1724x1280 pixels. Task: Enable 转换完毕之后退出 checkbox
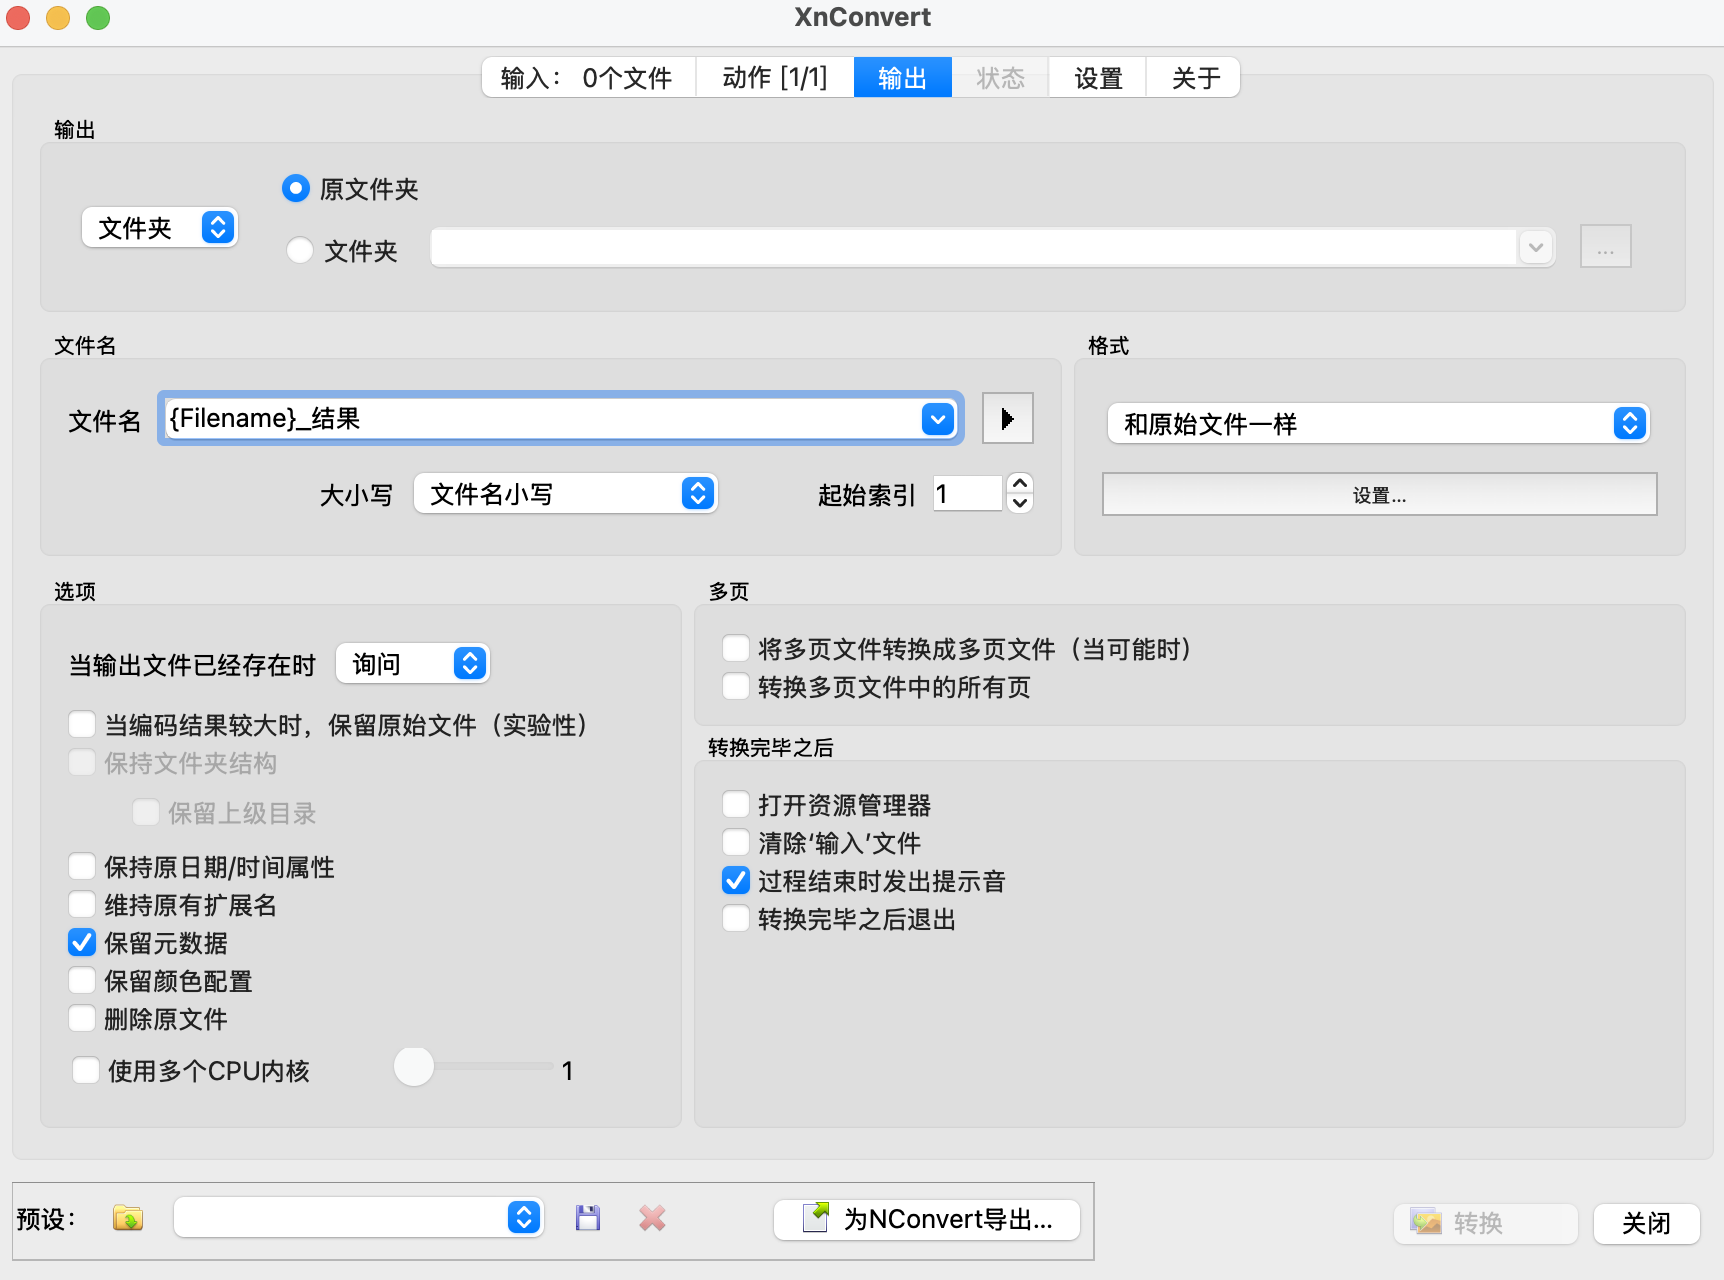(736, 918)
